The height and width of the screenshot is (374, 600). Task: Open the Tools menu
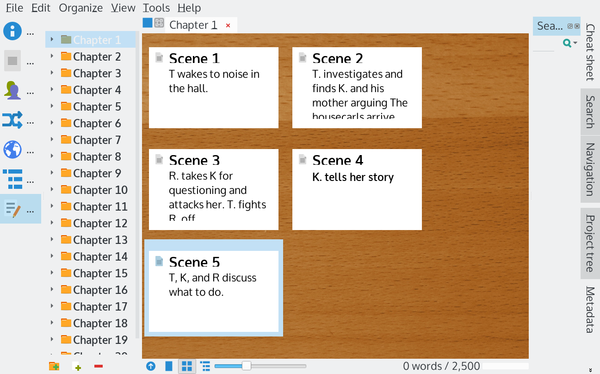[x=156, y=8]
